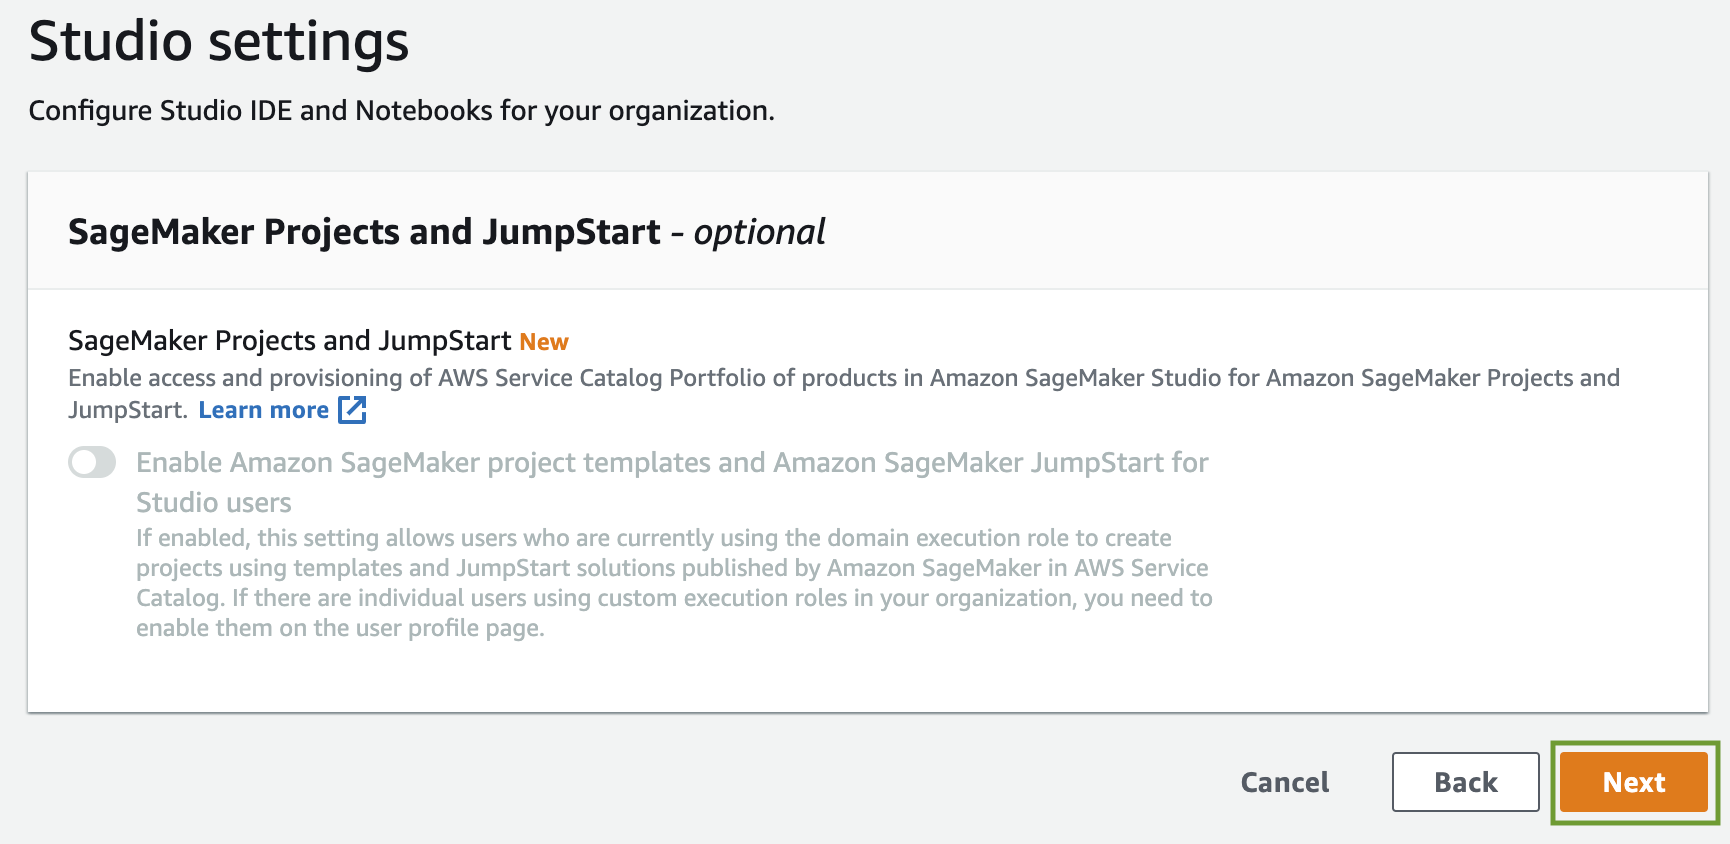
Task: Click the external link icon beside Learn more
Action: coord(352,410)
